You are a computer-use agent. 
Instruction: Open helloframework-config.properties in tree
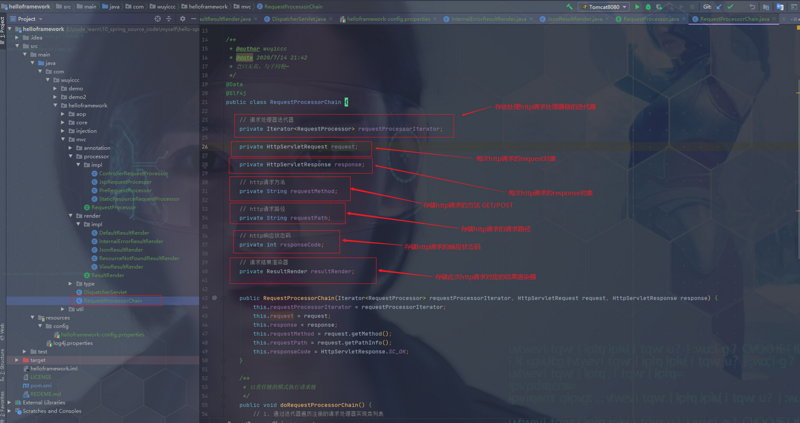pos(102,335)
